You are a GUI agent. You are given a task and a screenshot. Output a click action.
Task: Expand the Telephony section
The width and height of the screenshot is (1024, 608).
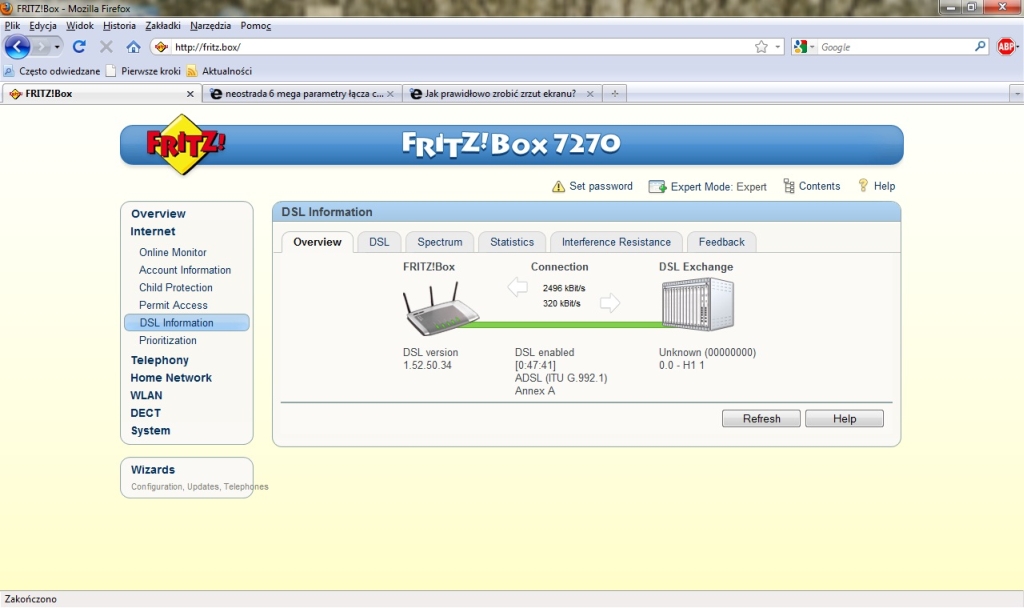pyautogui.click(x=159, y=360)
